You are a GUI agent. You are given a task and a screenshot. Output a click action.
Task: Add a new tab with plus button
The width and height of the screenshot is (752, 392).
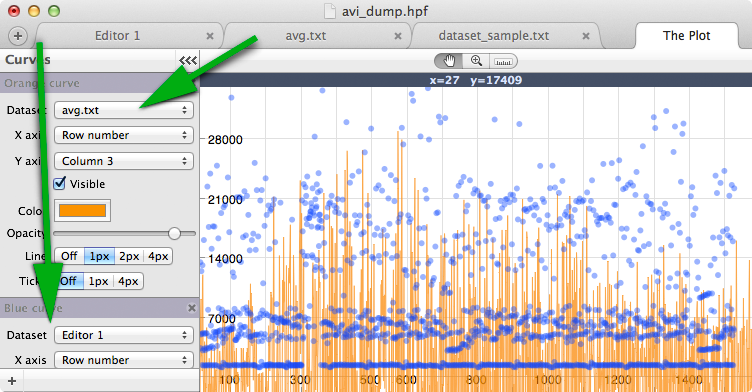tap(18, 36)
